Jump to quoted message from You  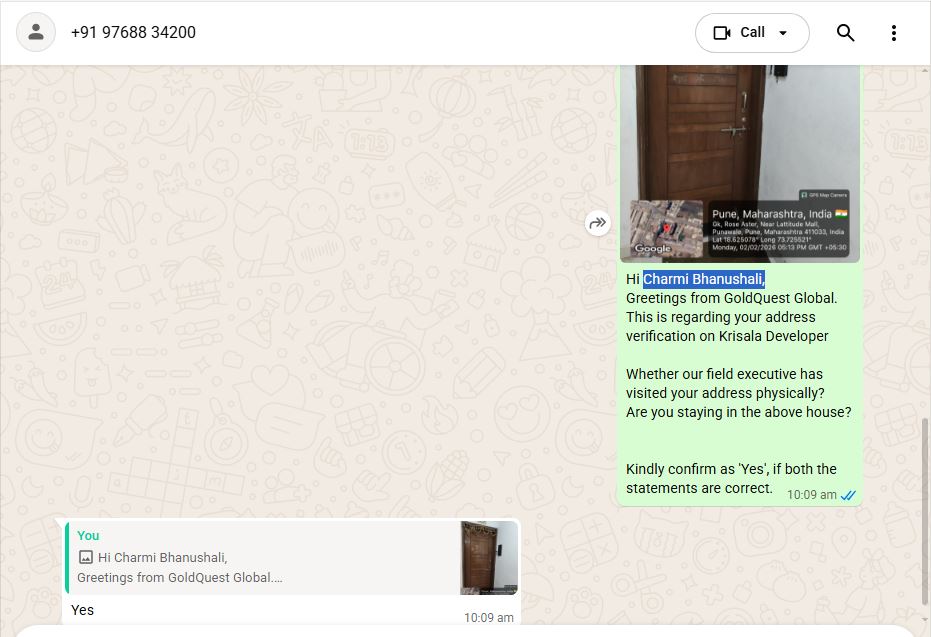(292, 557)
